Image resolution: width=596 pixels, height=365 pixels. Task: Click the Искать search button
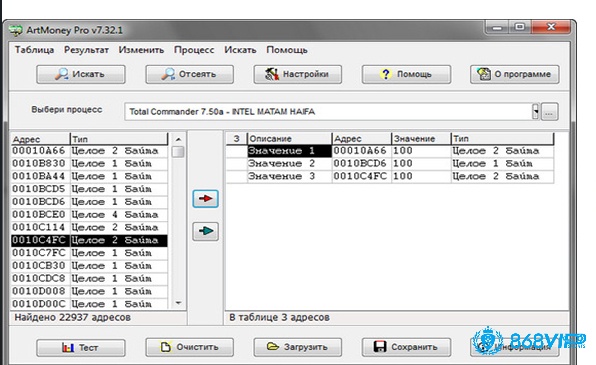click(81, 74)
